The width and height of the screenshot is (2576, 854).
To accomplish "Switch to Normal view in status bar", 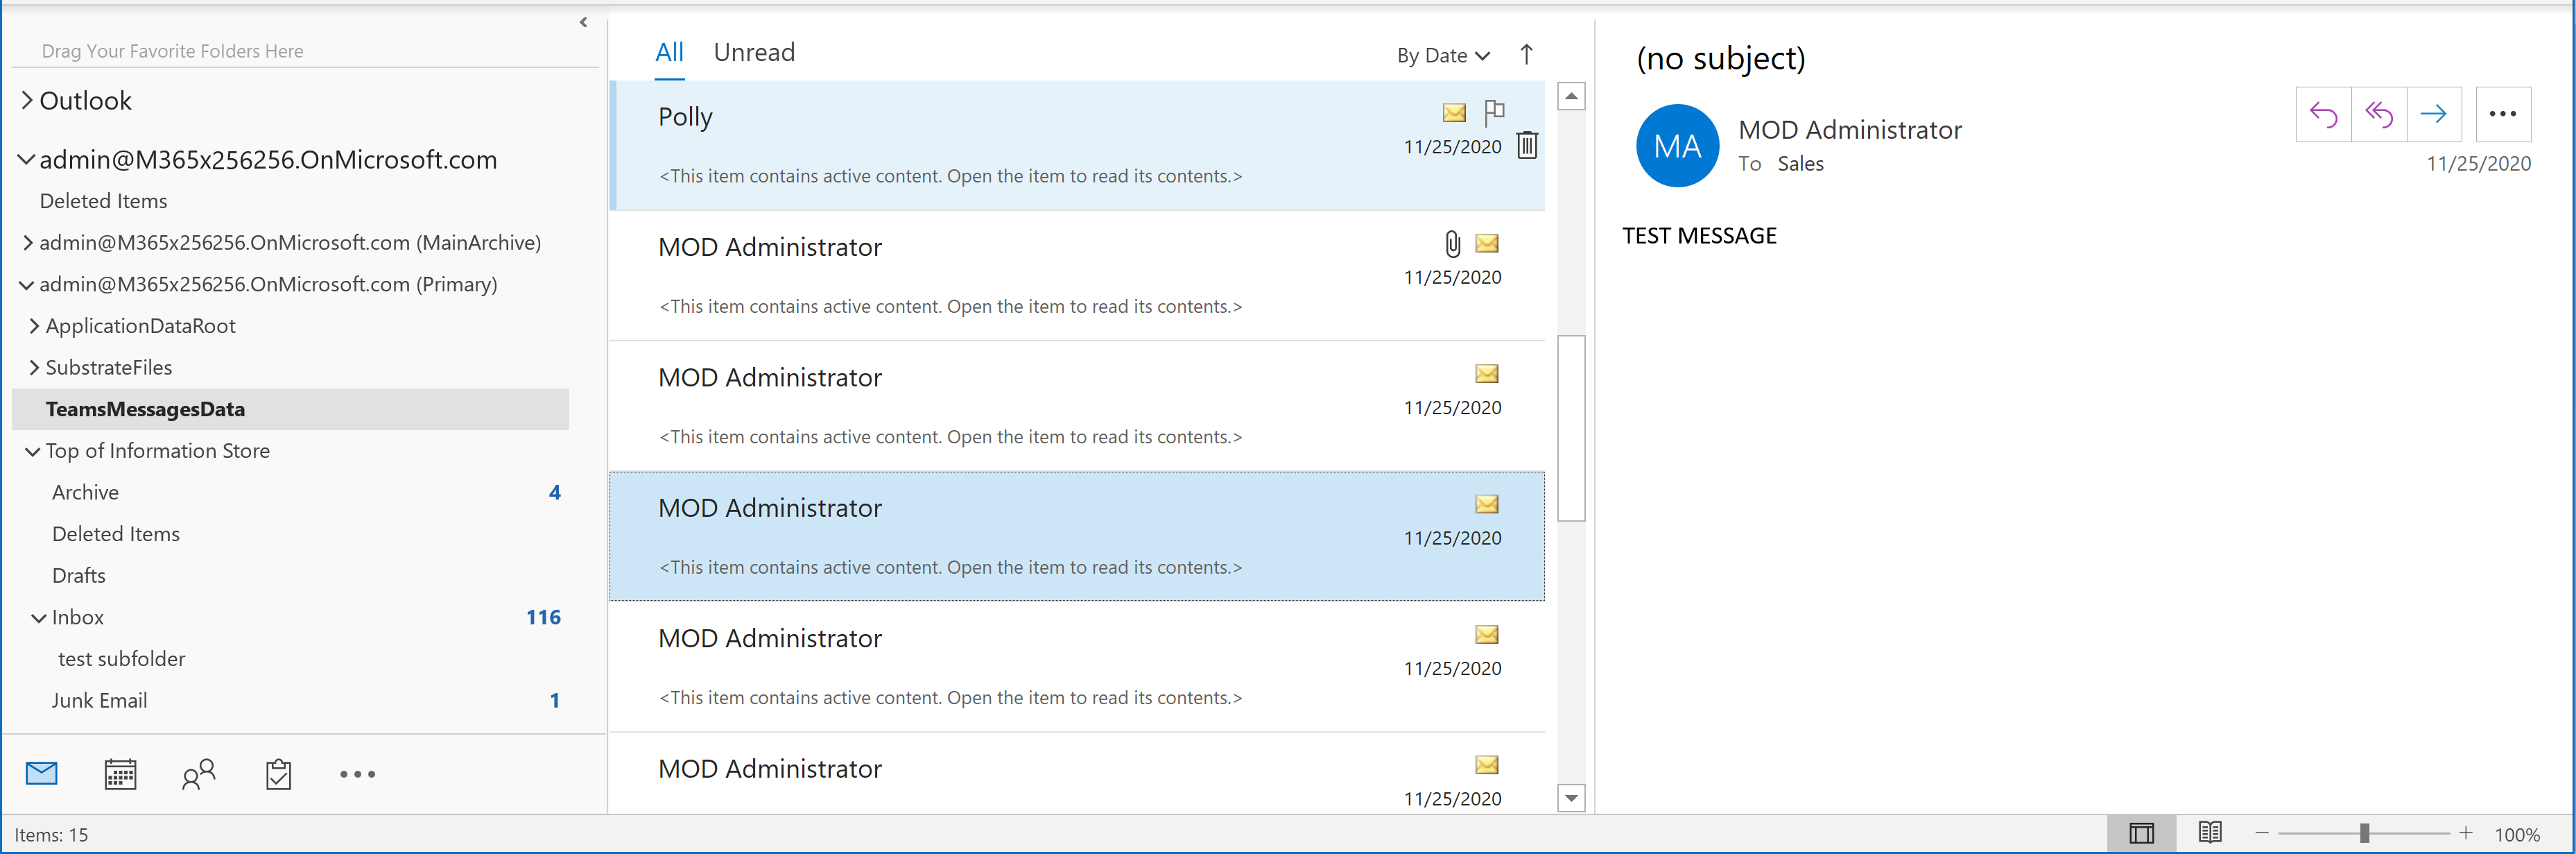I will pyautogui.click(x=2141, y=833).
